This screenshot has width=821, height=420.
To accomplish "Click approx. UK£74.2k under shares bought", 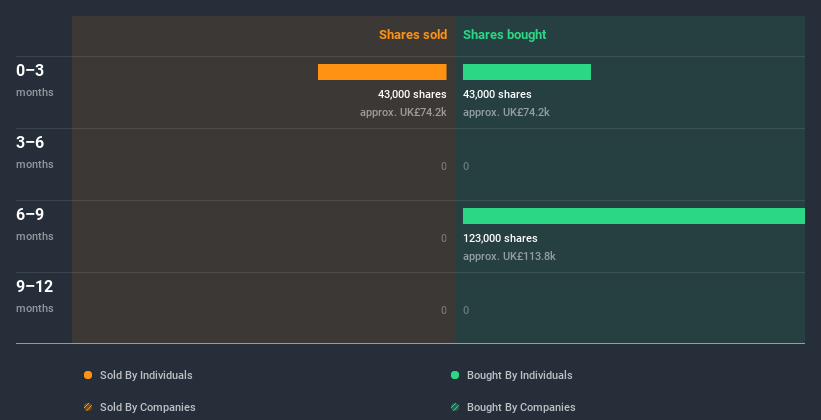I will click(506, 112).
